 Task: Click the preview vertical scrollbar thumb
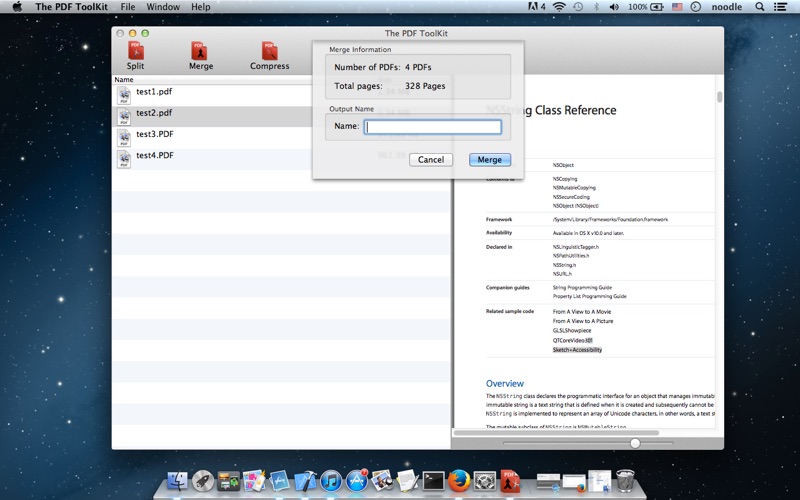(719, 97)
